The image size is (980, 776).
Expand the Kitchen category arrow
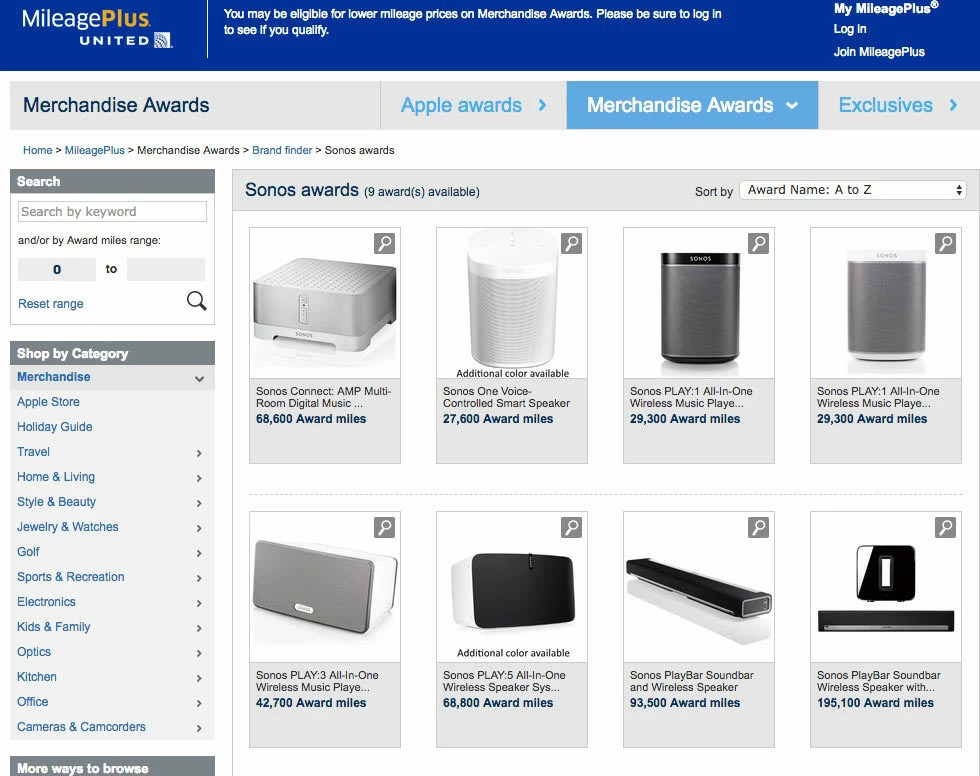(199, 678)
